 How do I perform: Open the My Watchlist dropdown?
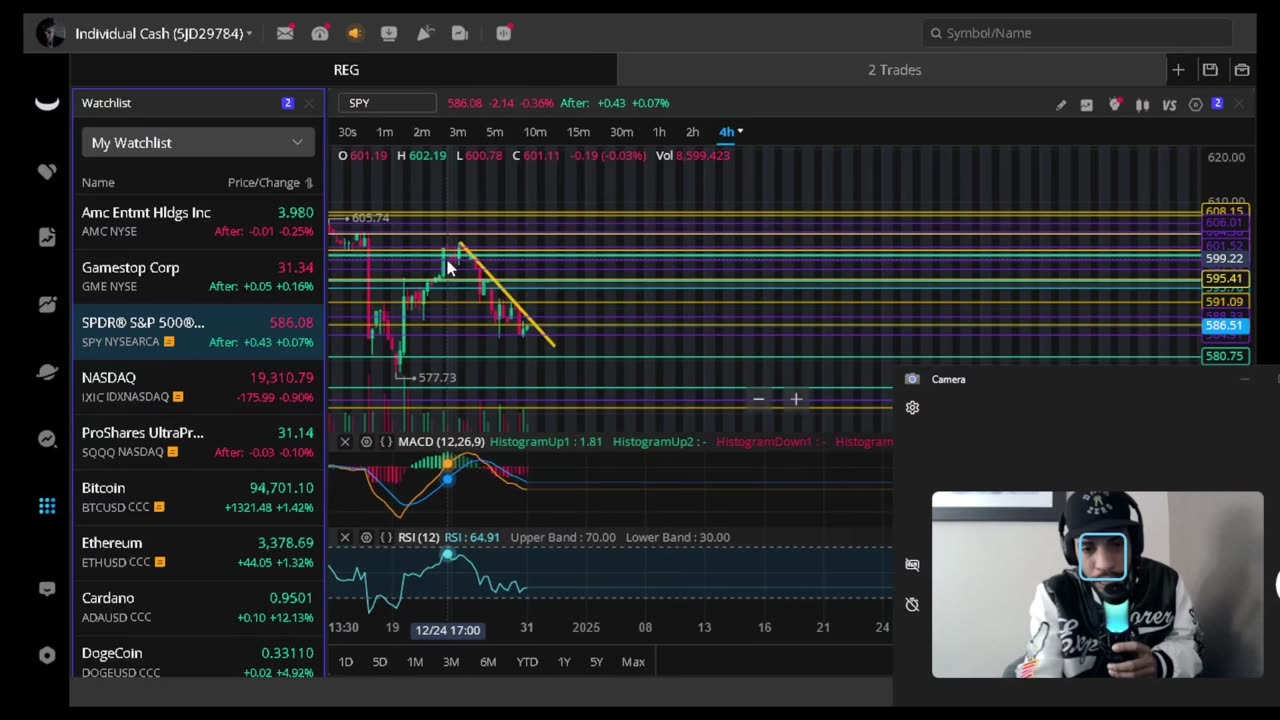[198, 143]
